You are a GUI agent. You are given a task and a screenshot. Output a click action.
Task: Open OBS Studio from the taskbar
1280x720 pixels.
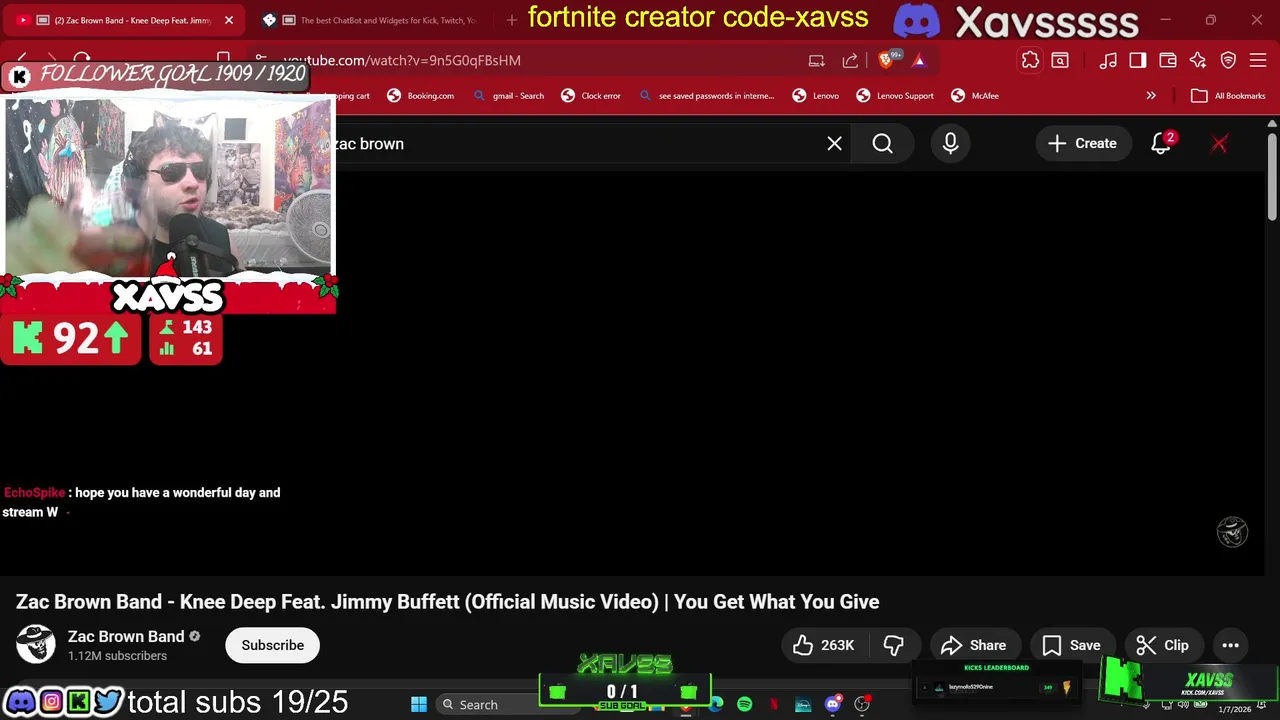(862, 704)
